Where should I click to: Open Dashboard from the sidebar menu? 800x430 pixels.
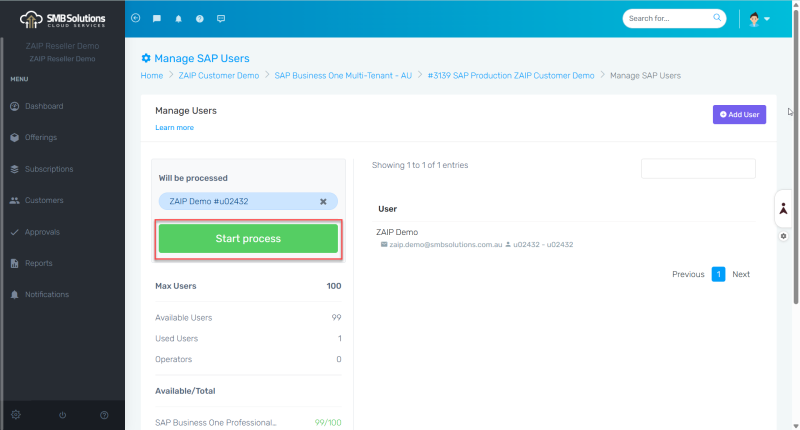click(44, 106)
